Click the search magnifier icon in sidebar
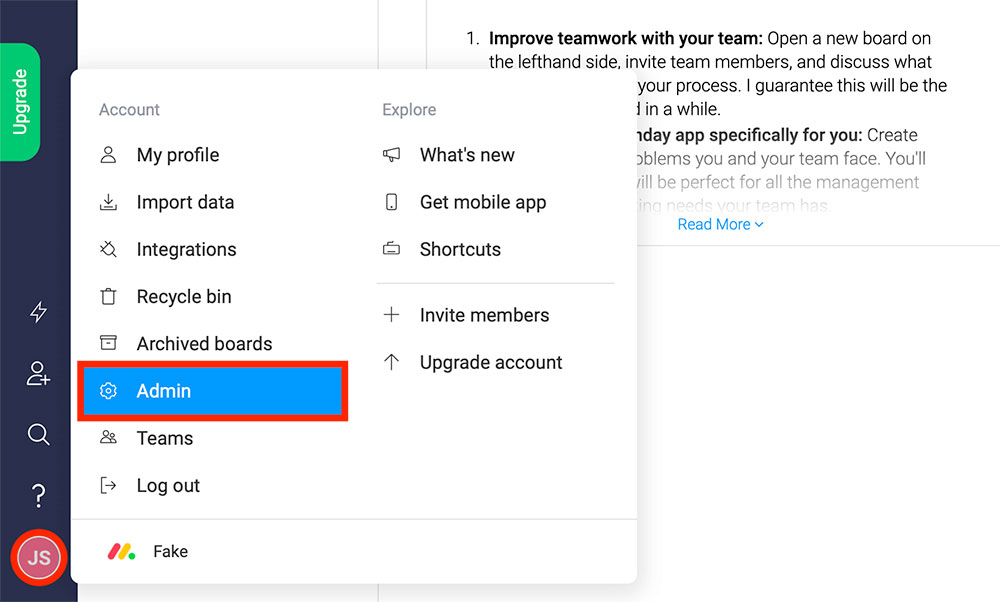Screen dimensions: 1000x602 [38, 434]
